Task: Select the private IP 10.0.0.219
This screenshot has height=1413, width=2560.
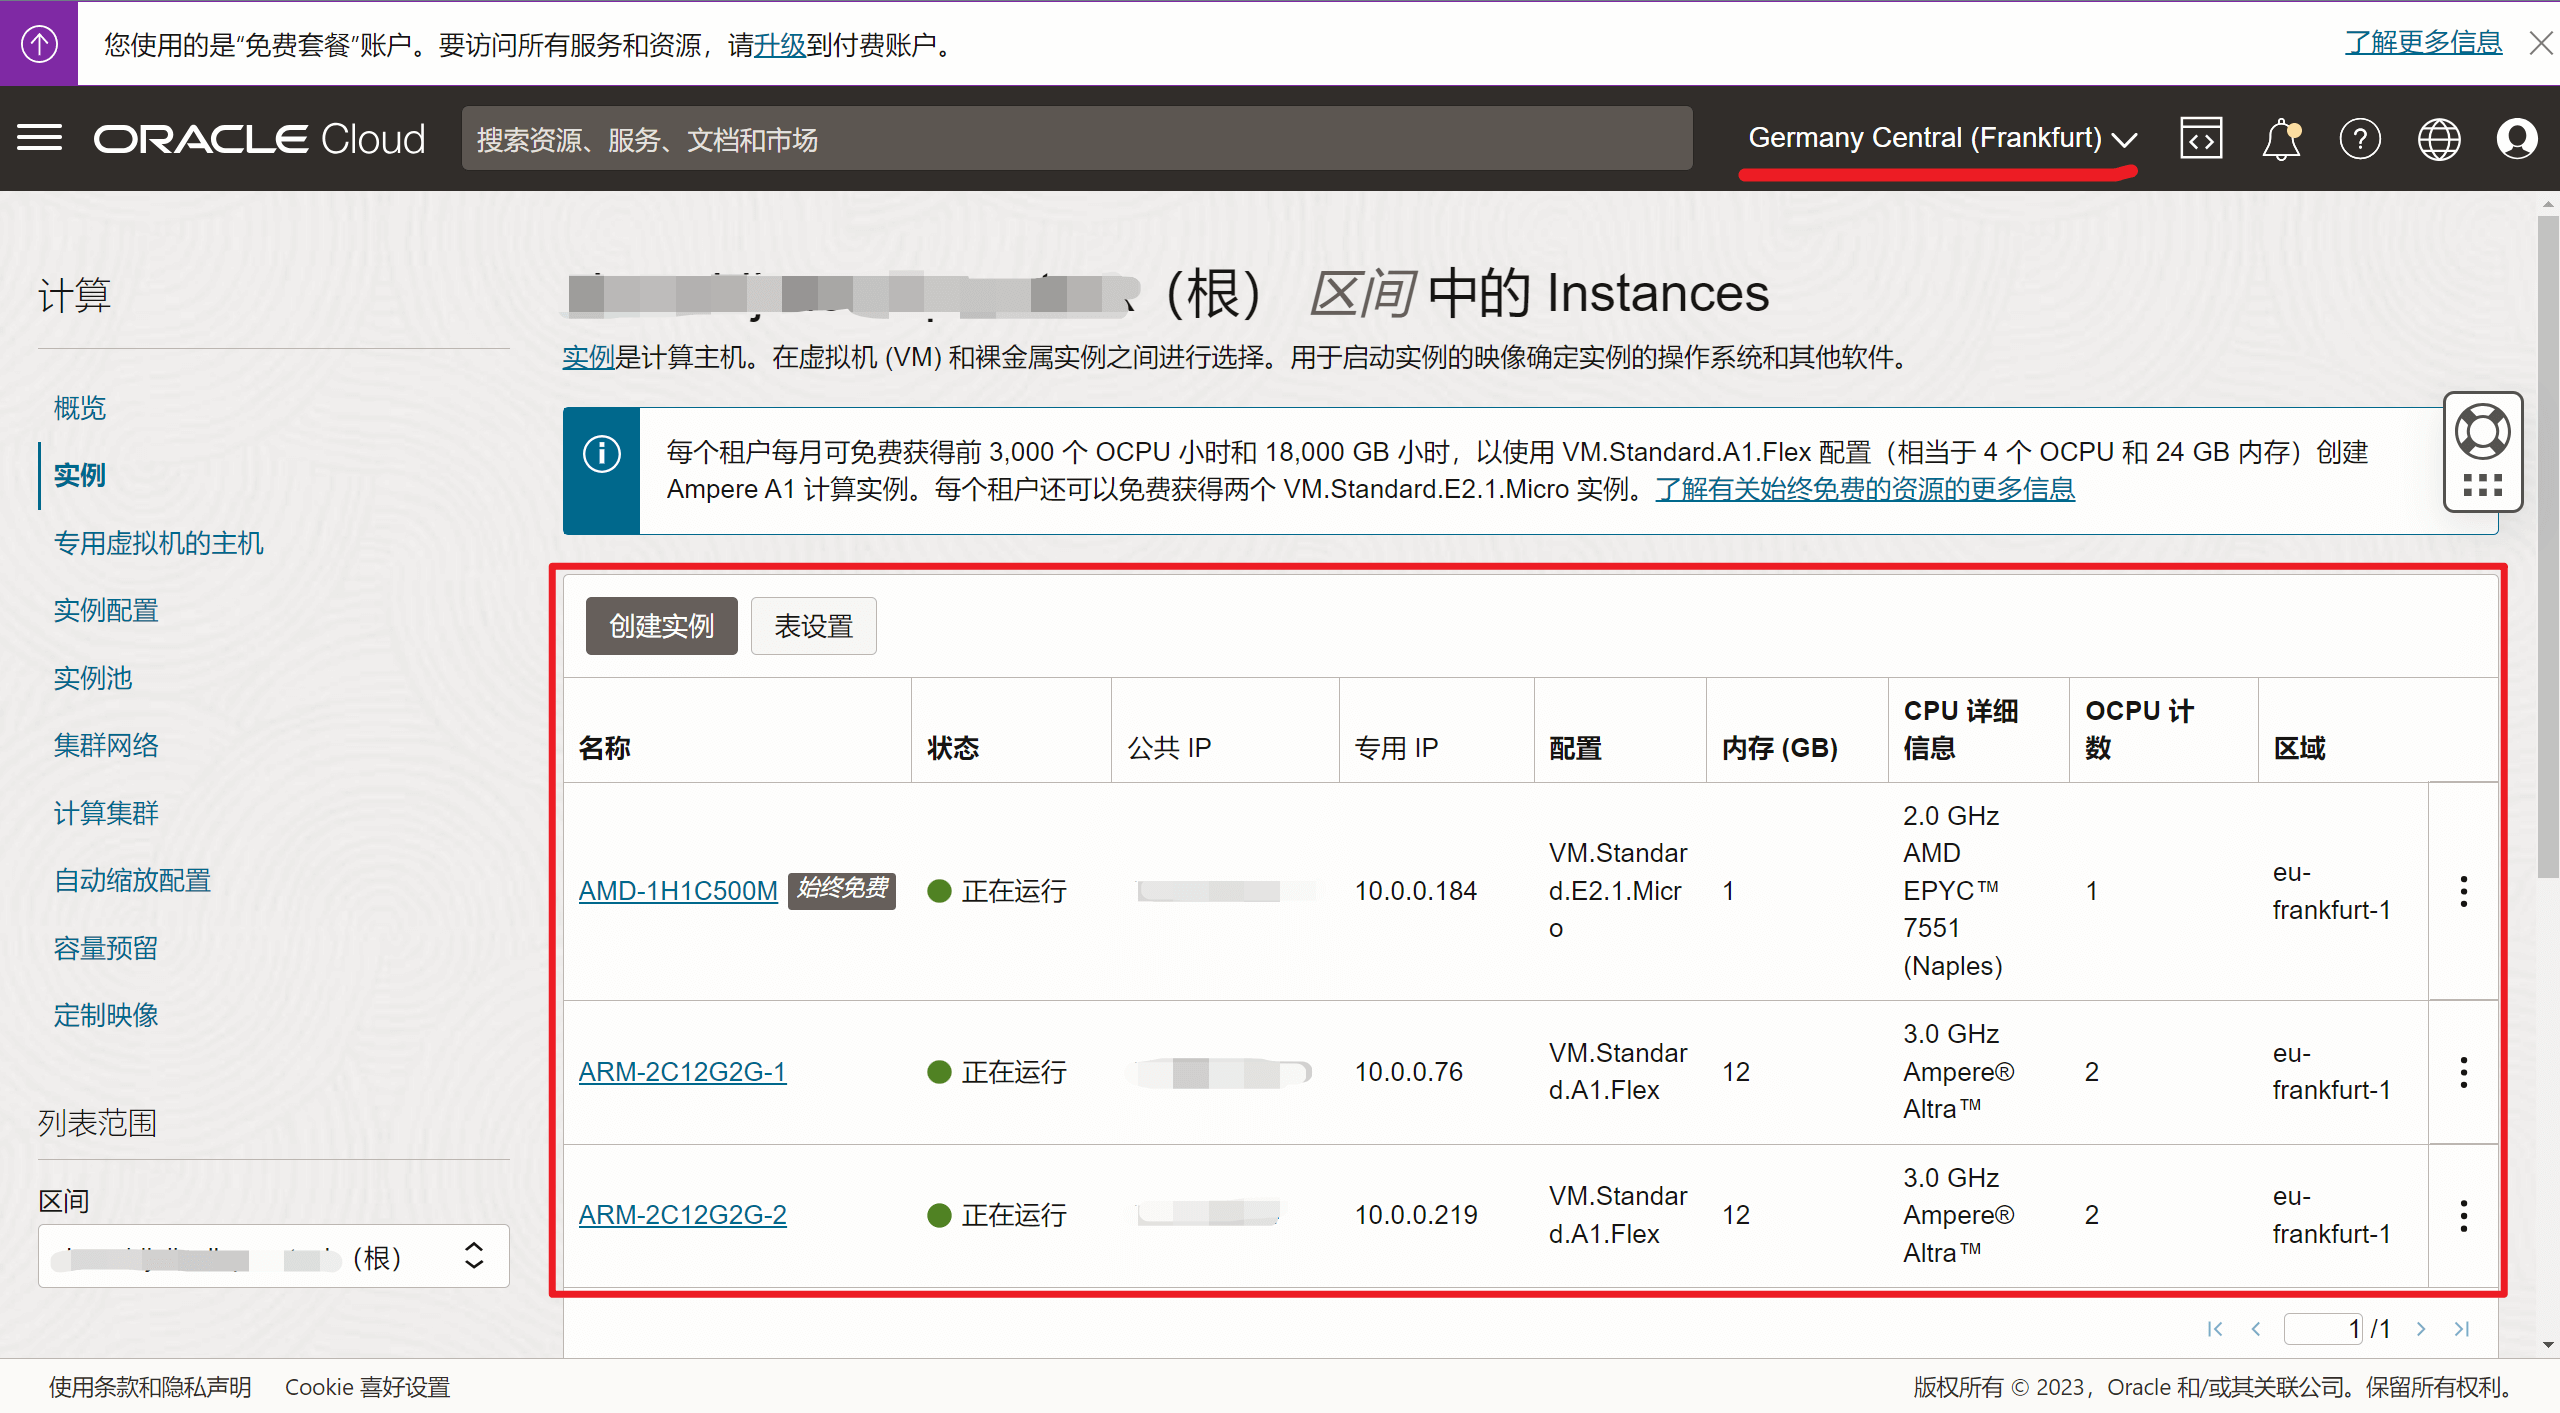Action: point(1415,1215)
